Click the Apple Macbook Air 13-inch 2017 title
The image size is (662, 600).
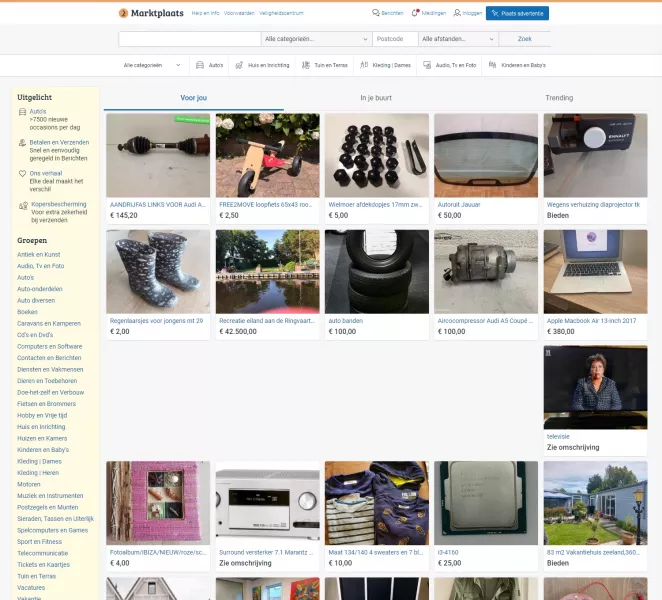click(591, 321)
